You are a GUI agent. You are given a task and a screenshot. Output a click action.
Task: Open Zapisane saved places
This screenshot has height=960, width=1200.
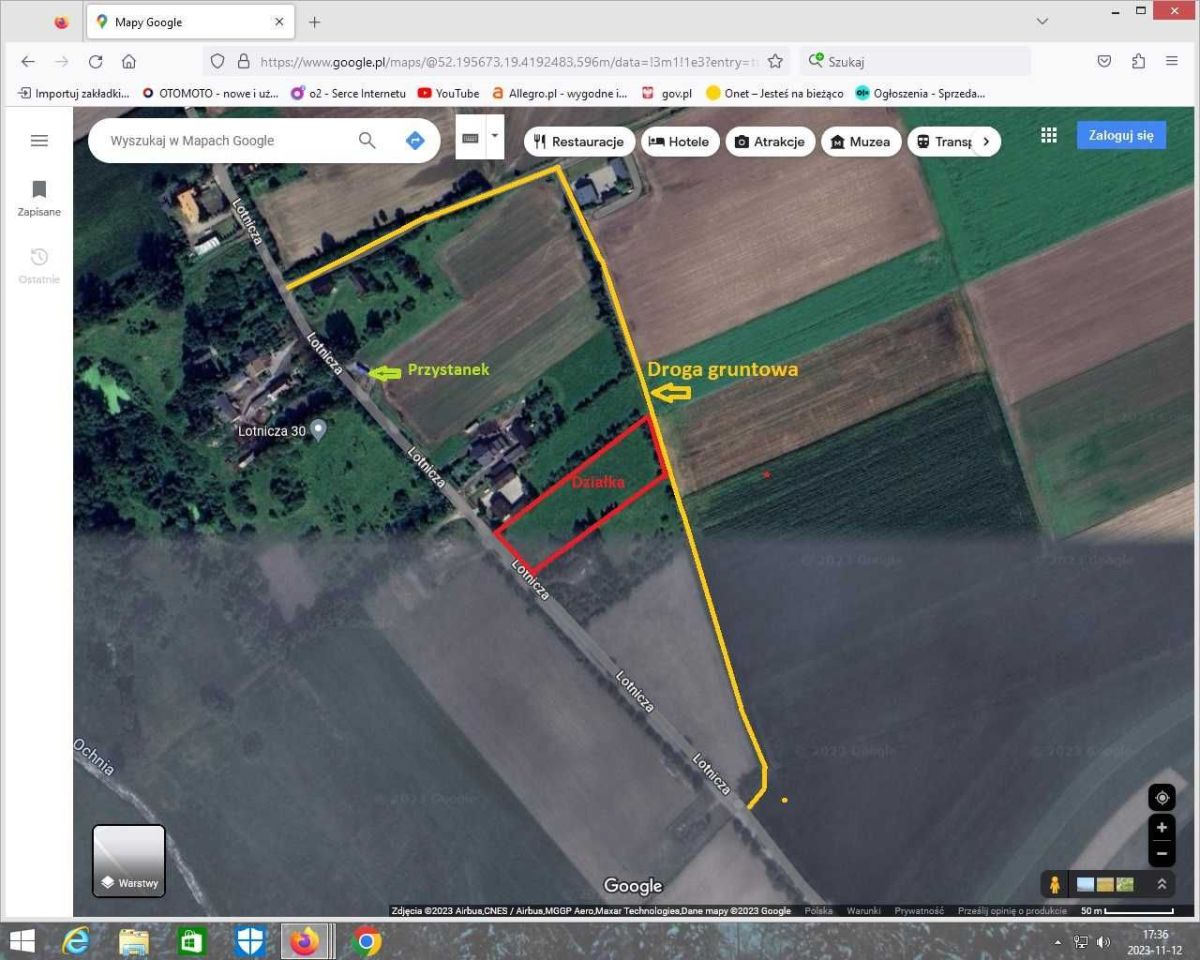[39, 198]
